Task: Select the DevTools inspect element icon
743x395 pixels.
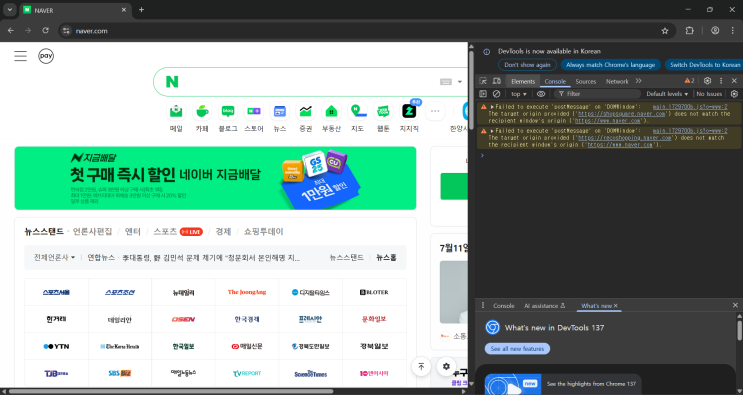Action: (483, 81)
